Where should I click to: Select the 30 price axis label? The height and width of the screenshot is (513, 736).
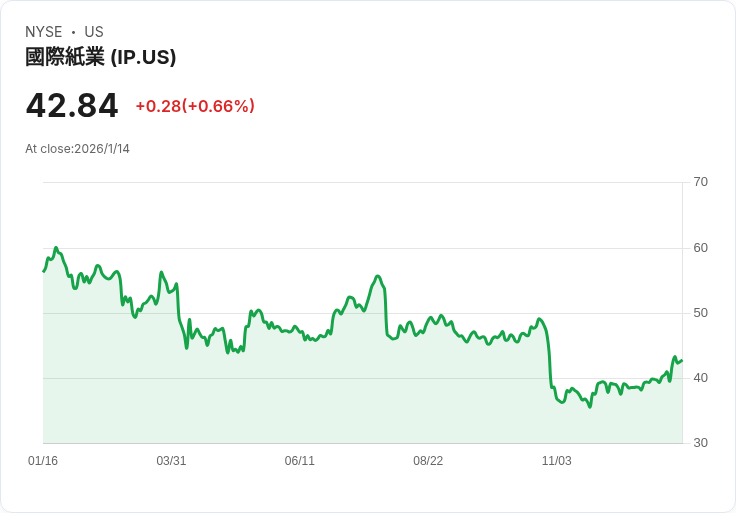pos(701,443)
